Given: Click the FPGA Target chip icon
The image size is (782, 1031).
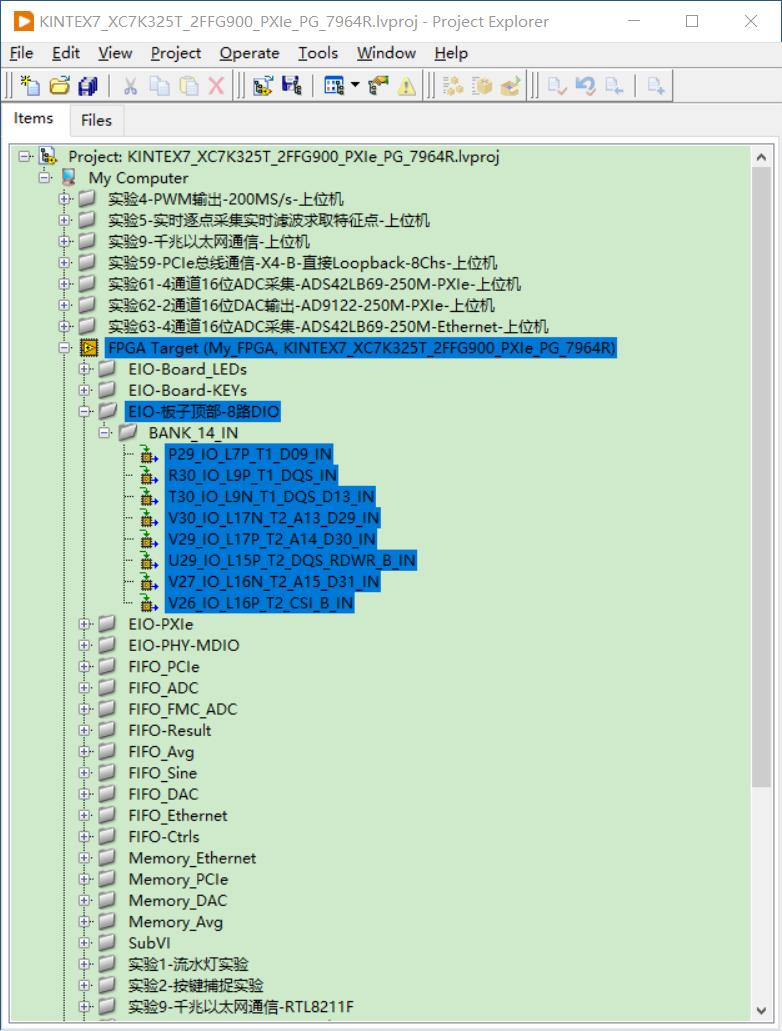Looking at the screenshot, I should click(89, 348).
